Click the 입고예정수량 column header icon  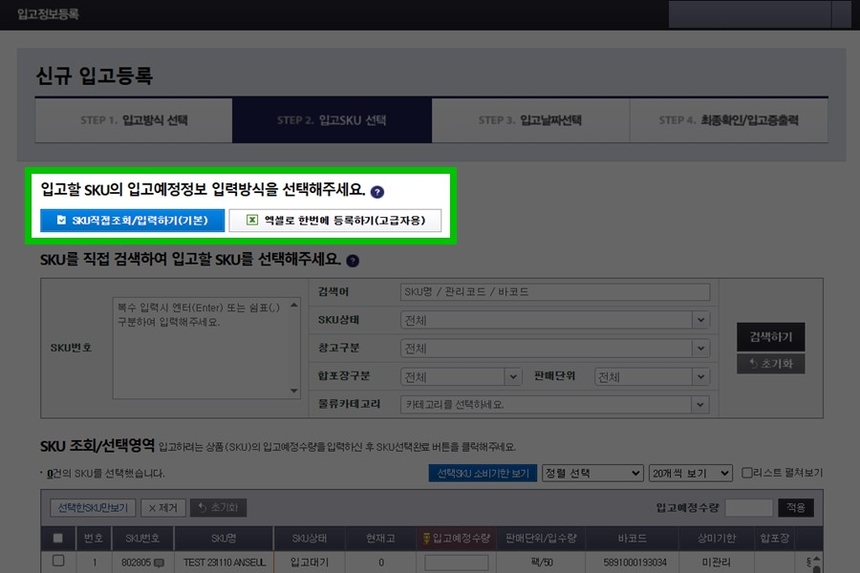click(x=426, y=538)
